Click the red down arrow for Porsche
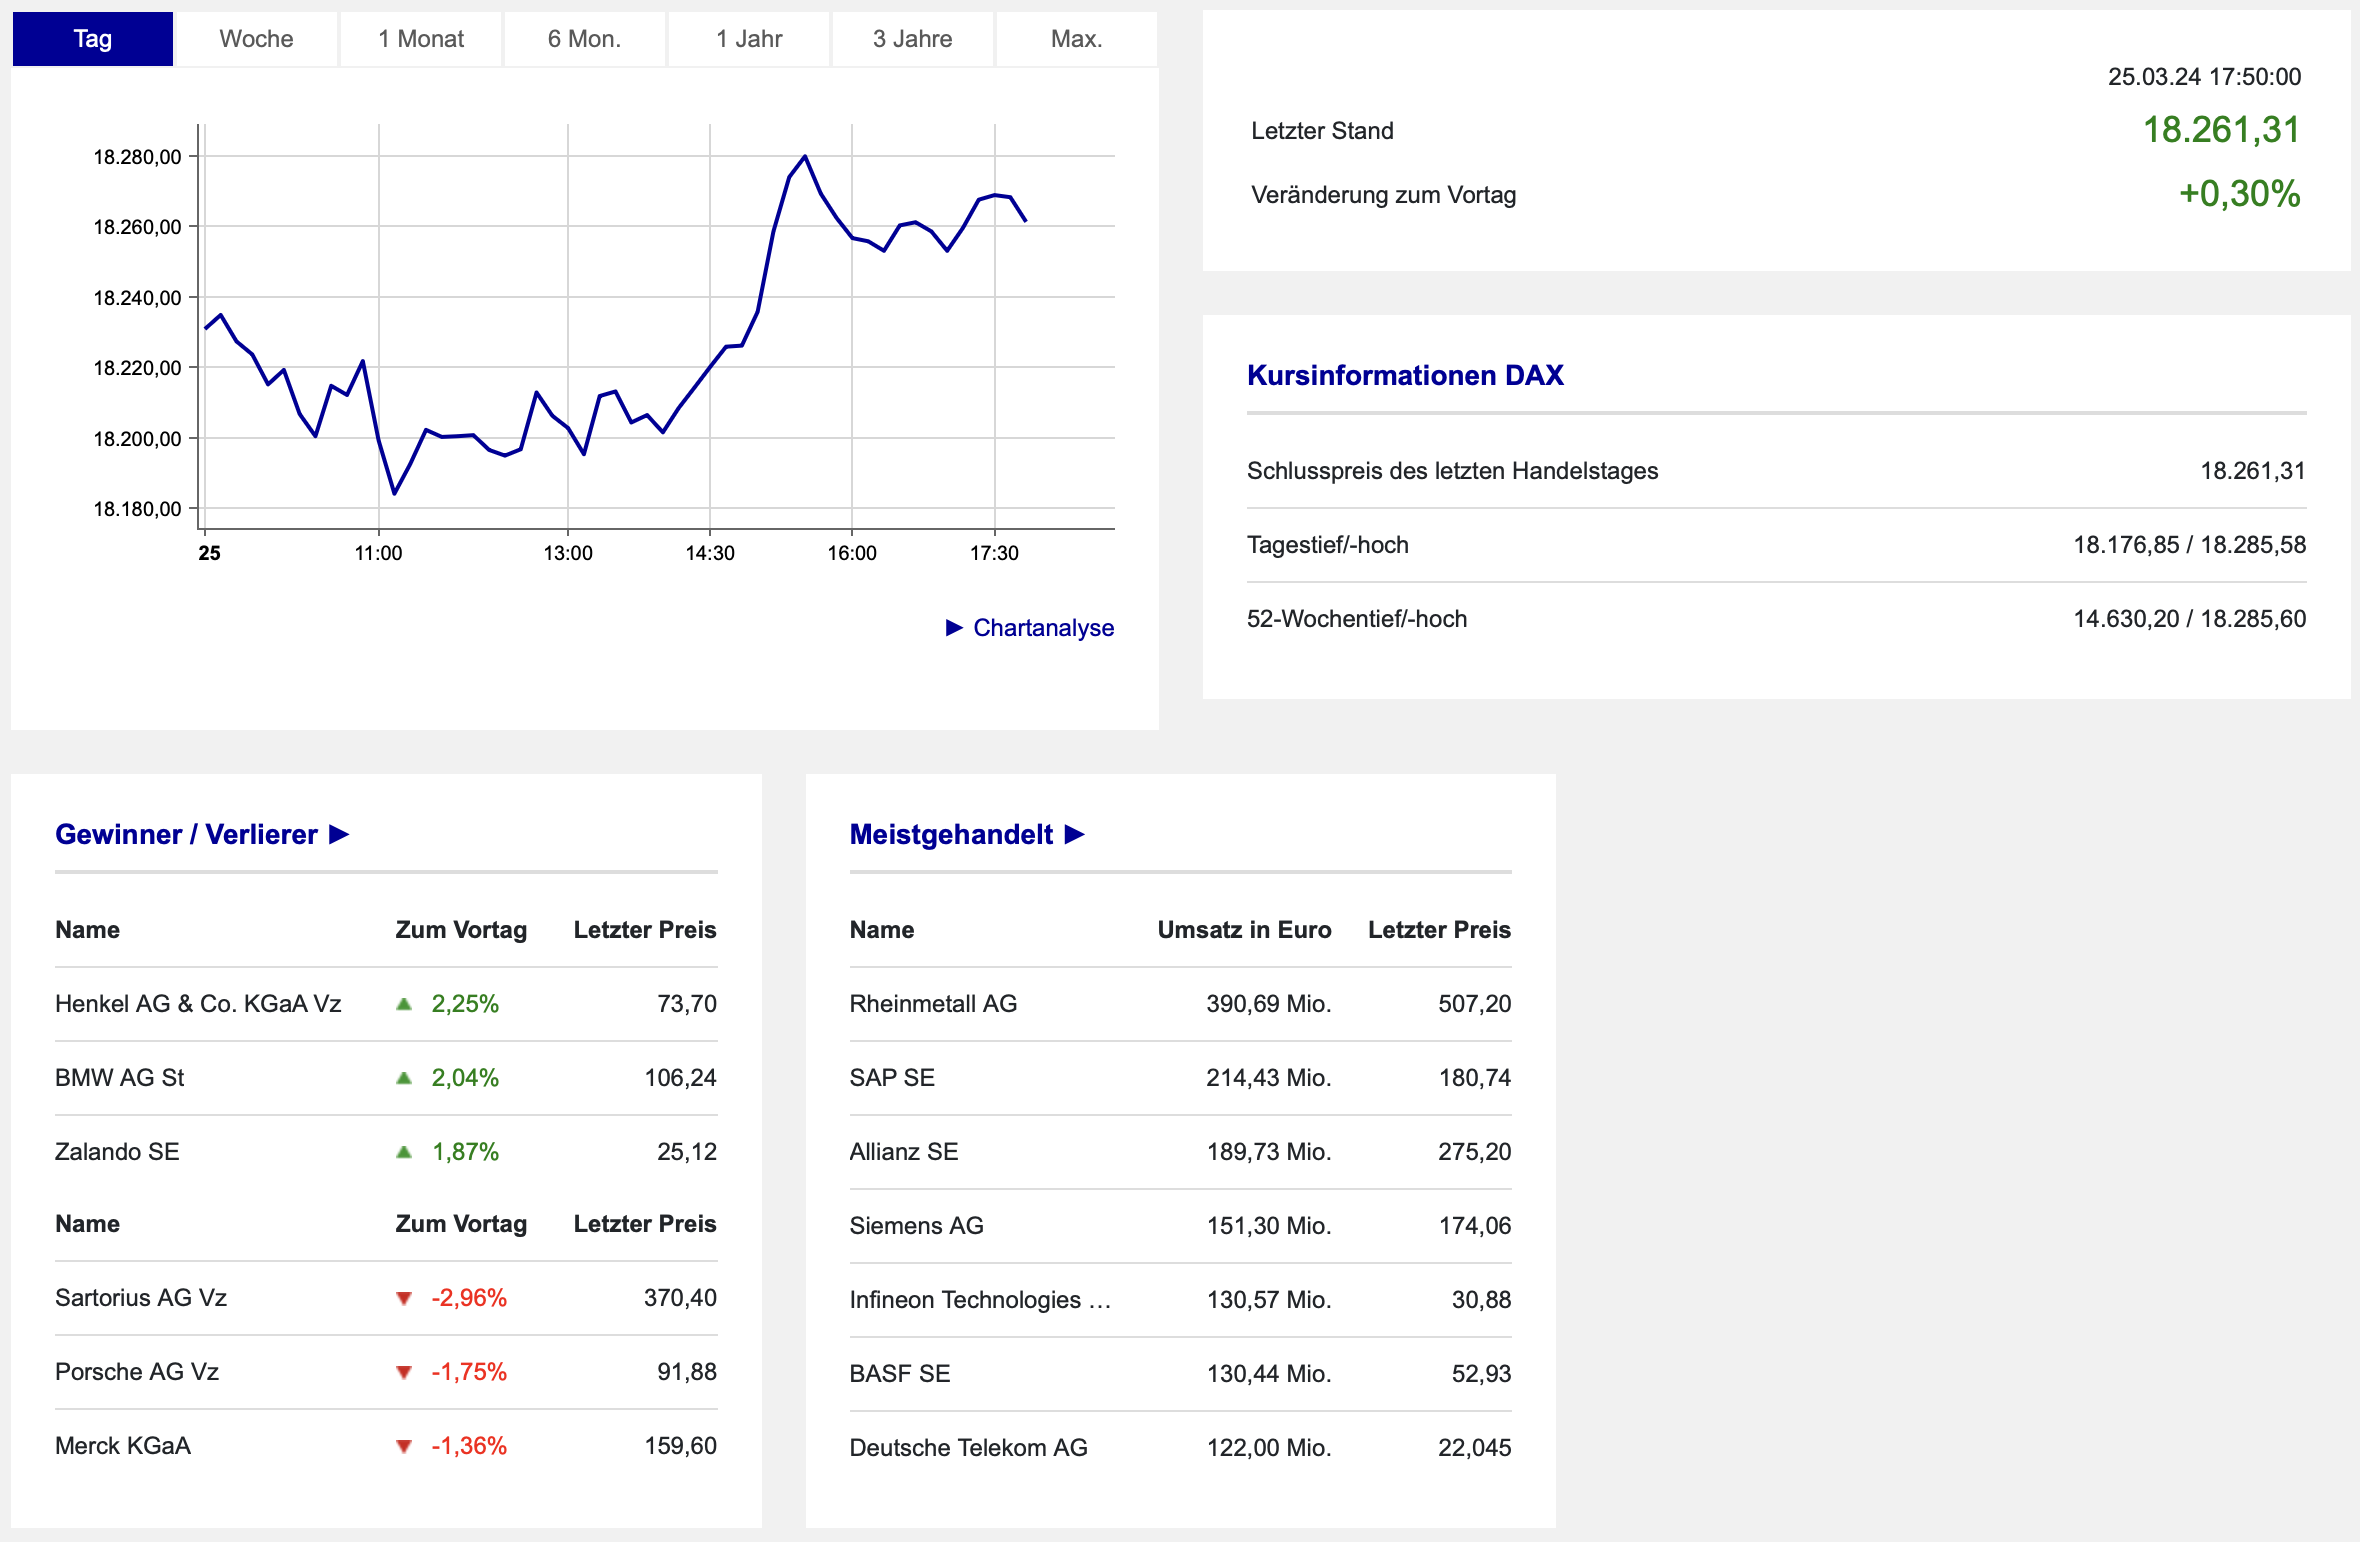 tap(404, 1372)
